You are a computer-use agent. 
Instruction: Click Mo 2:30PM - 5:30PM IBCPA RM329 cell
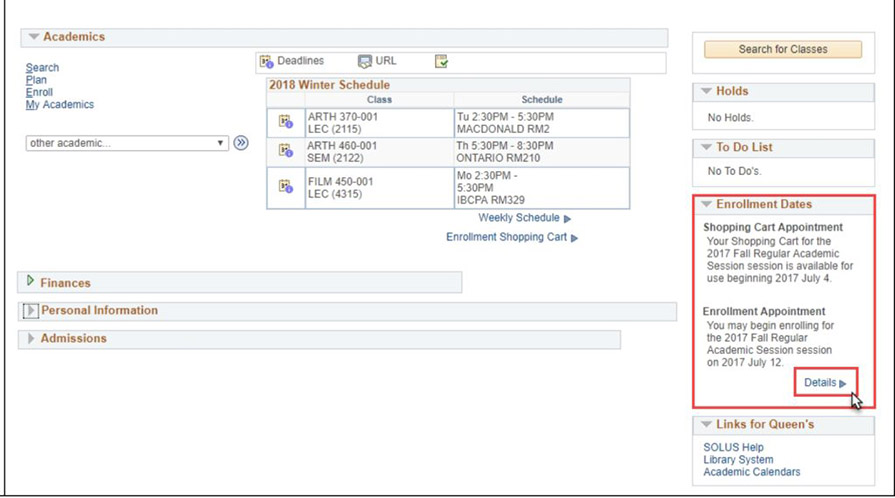pos(542,188)
